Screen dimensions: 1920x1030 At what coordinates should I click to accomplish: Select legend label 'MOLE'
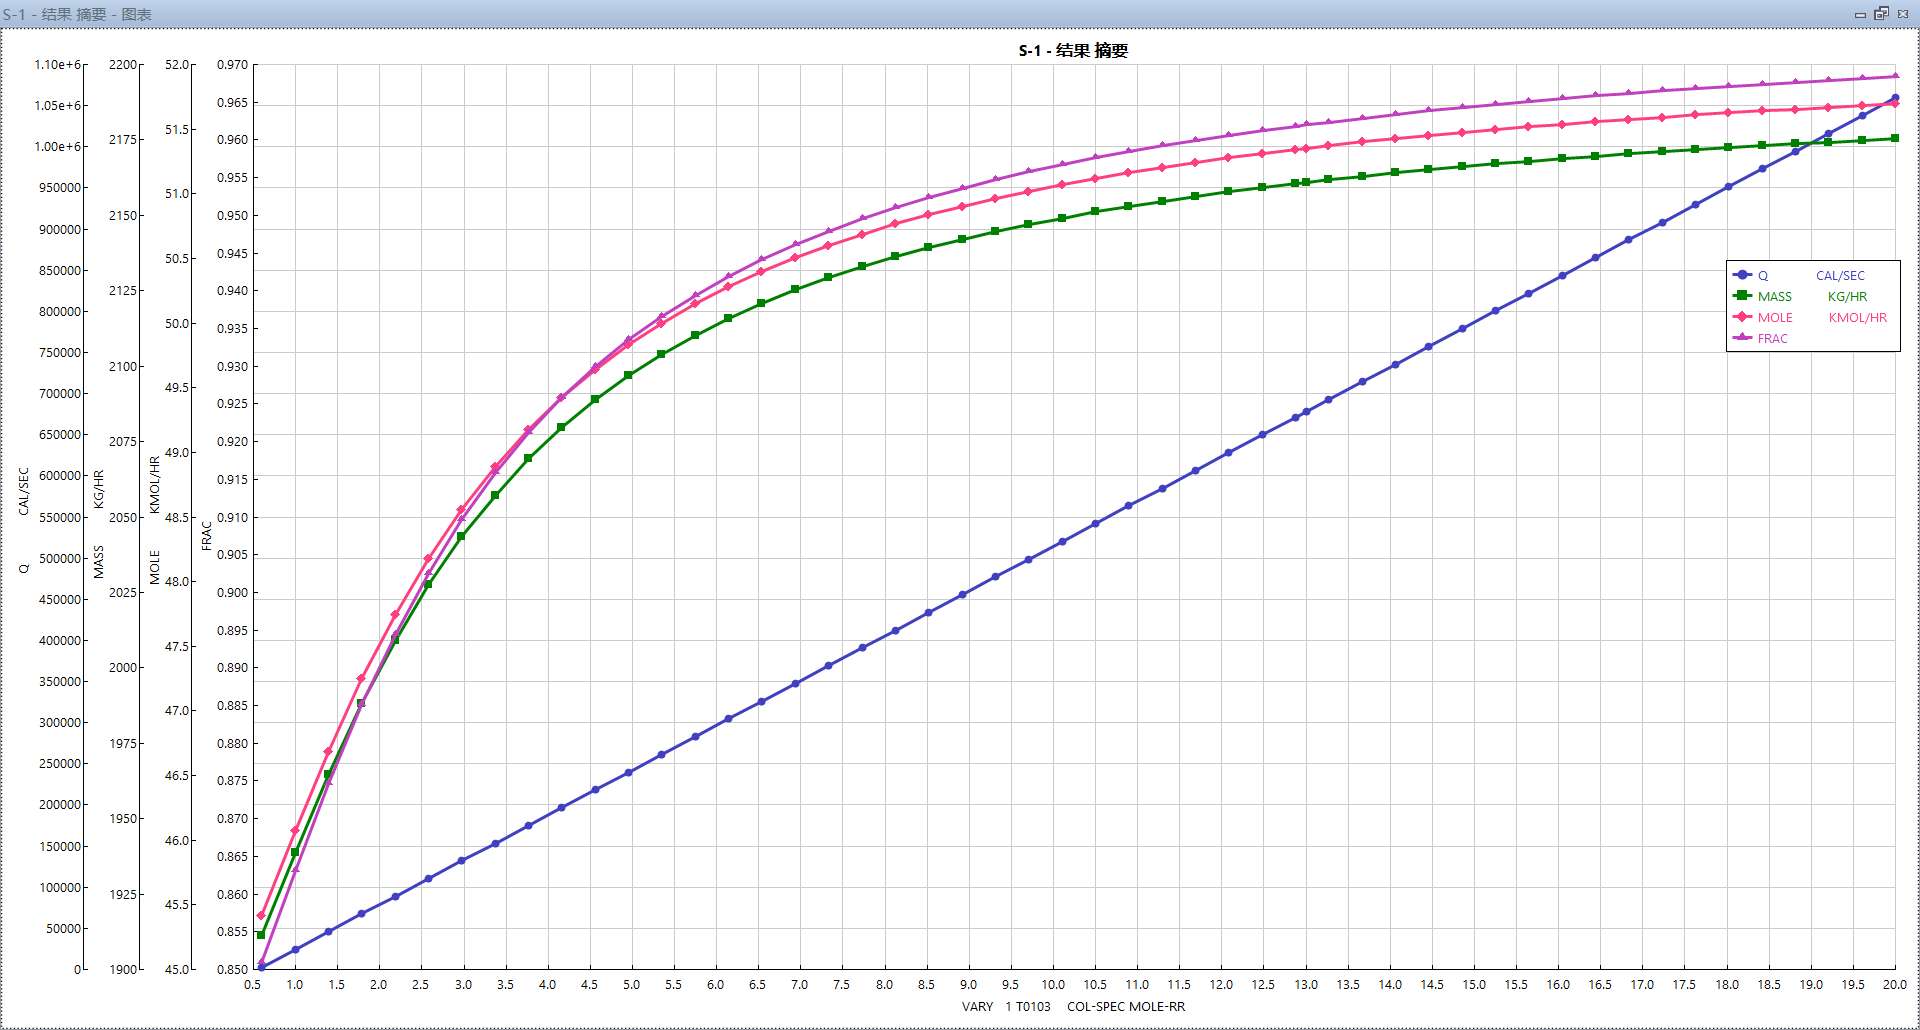click(x=1775, y=318)
